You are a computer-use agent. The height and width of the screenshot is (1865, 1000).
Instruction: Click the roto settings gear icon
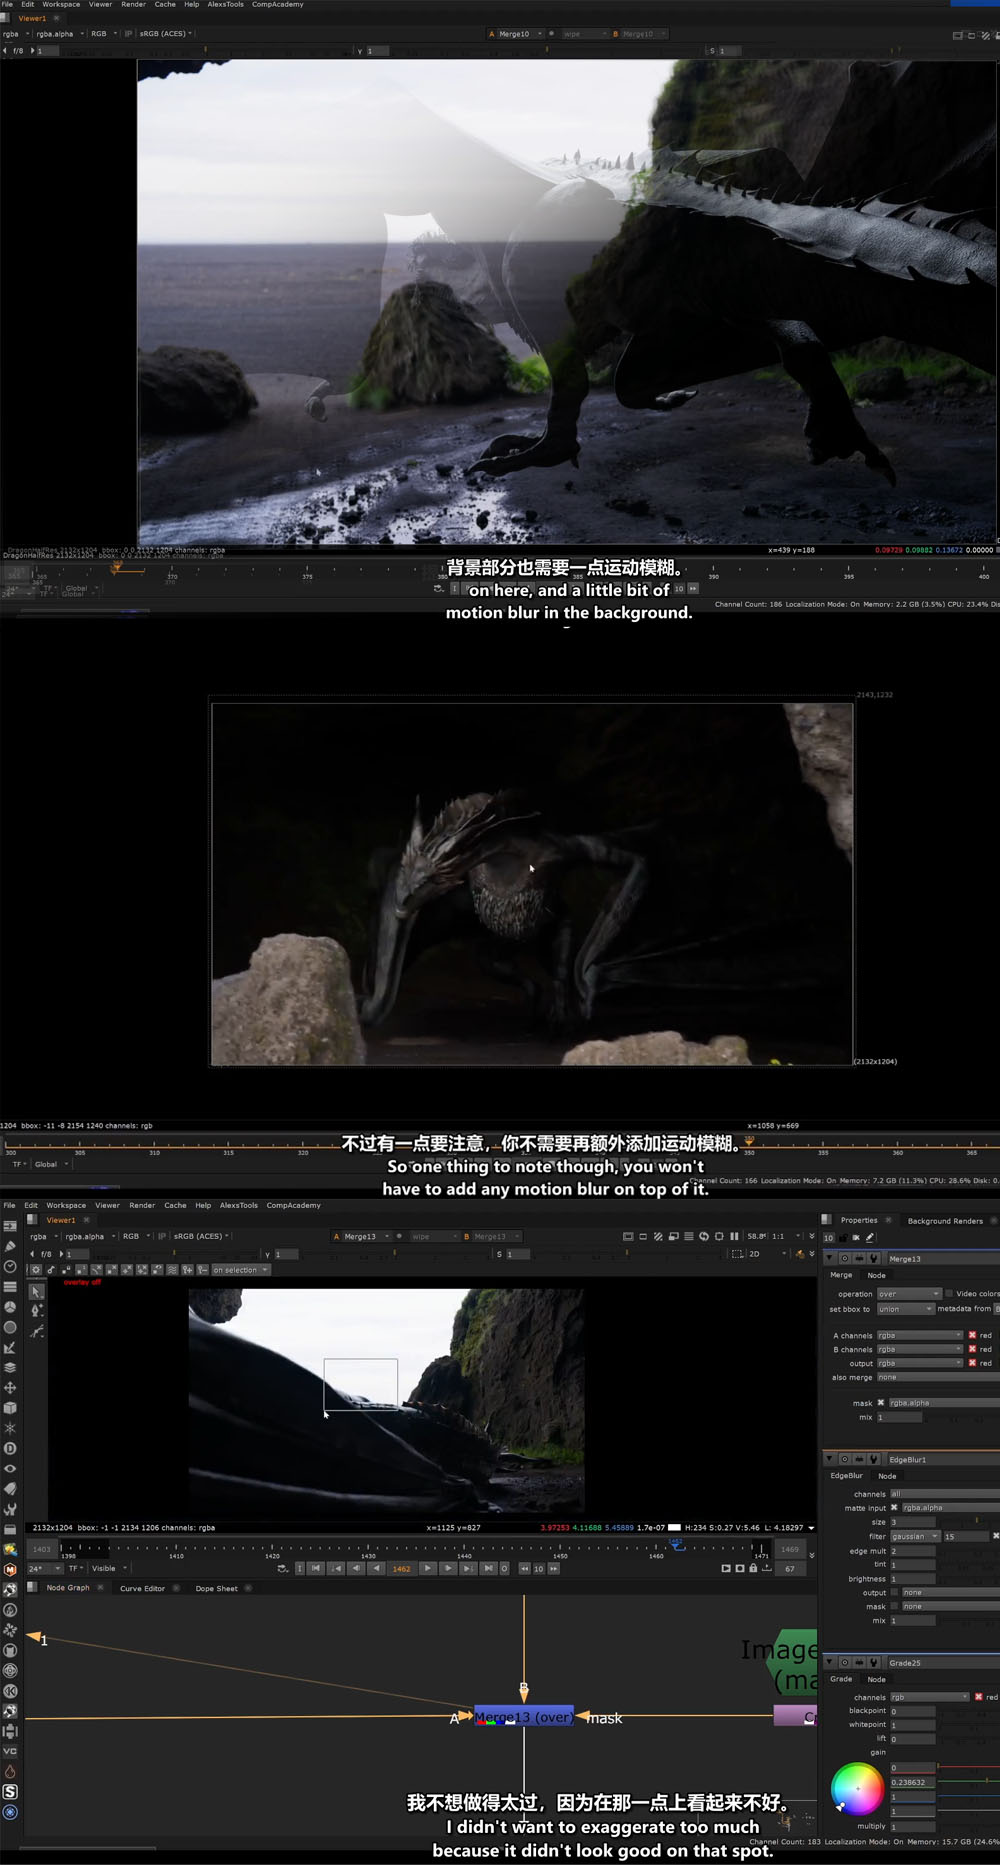point(36,1270)
